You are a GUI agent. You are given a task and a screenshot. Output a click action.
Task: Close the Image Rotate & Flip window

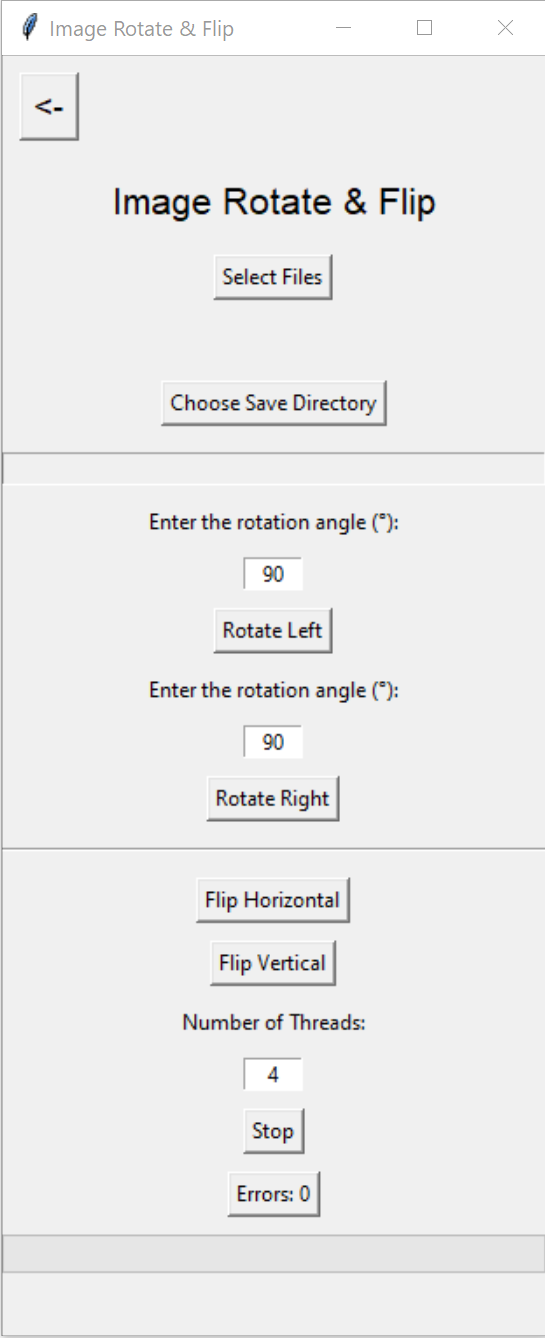click(x=505, y=28)
